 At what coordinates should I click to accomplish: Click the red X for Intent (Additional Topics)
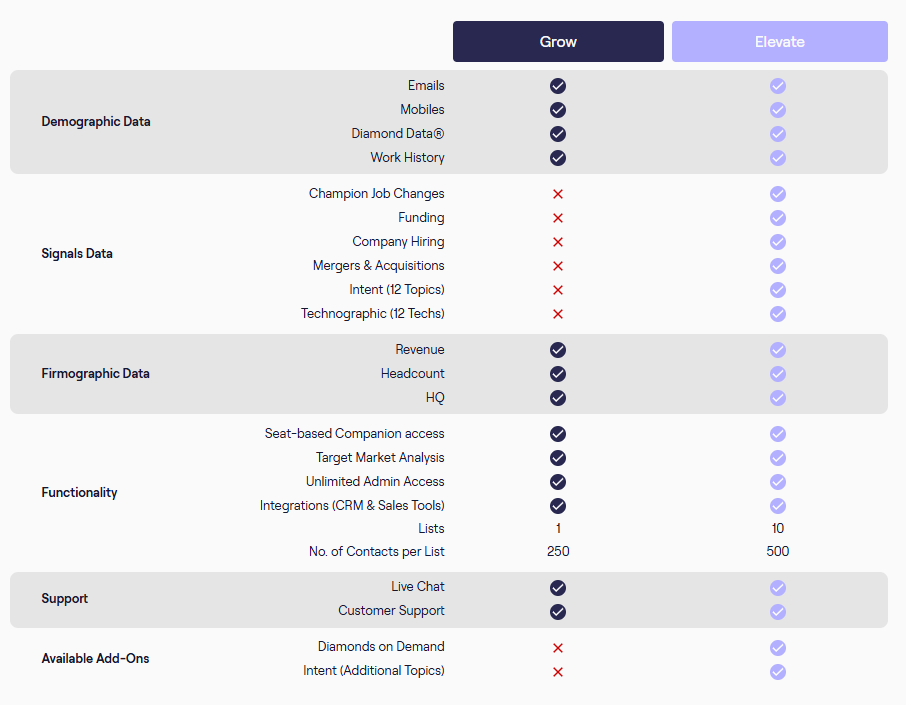point(558,672)
